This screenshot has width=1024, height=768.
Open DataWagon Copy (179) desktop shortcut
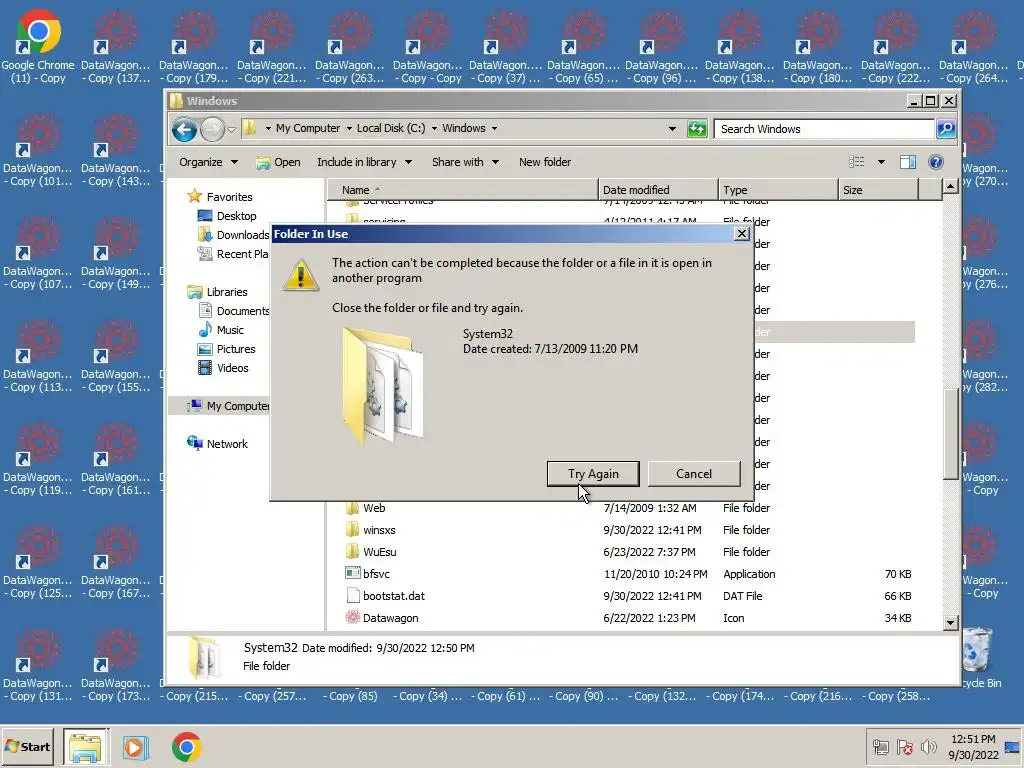(x=194, y=47)
